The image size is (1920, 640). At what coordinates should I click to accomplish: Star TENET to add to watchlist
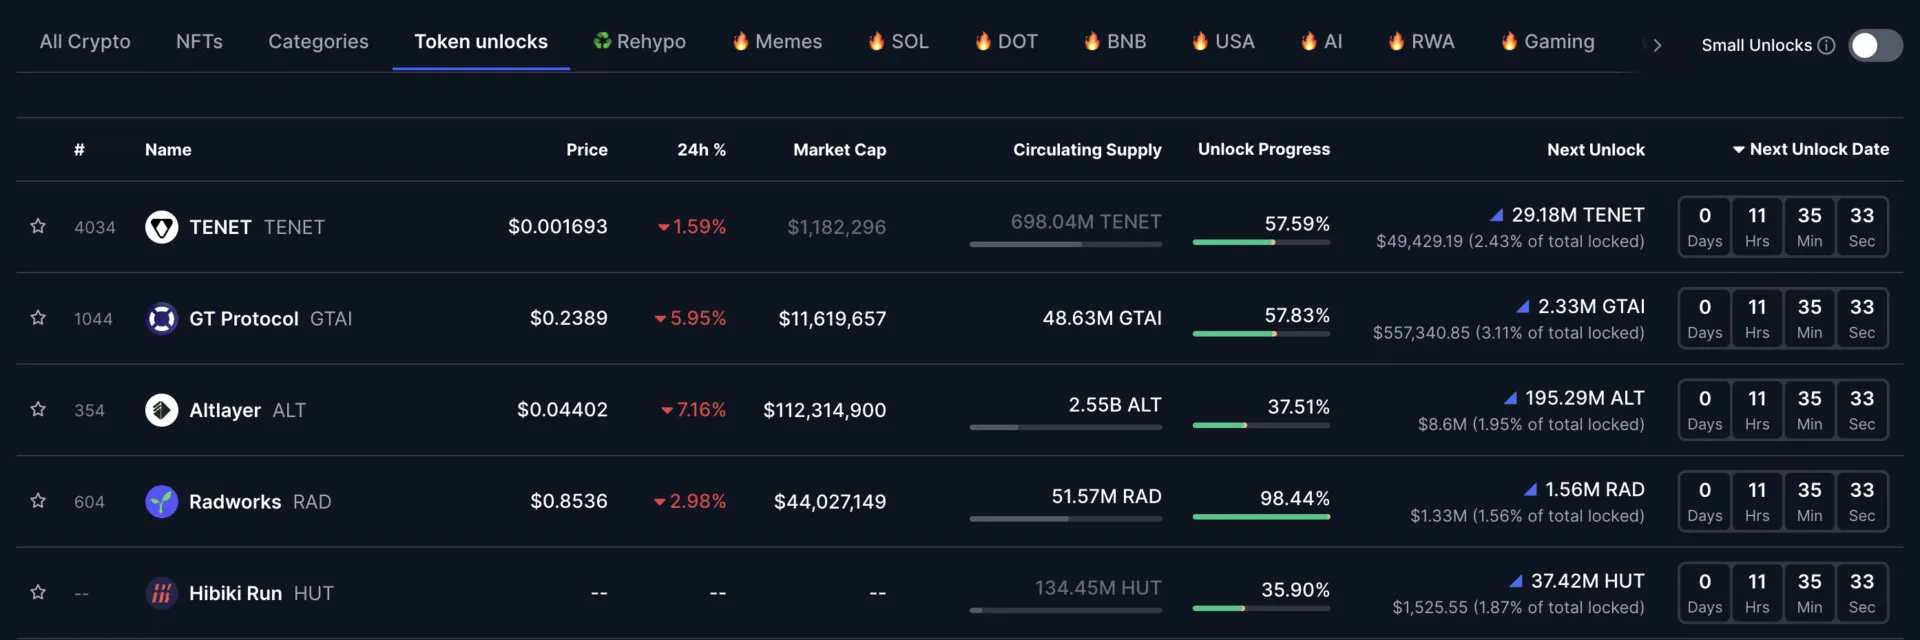38,227
